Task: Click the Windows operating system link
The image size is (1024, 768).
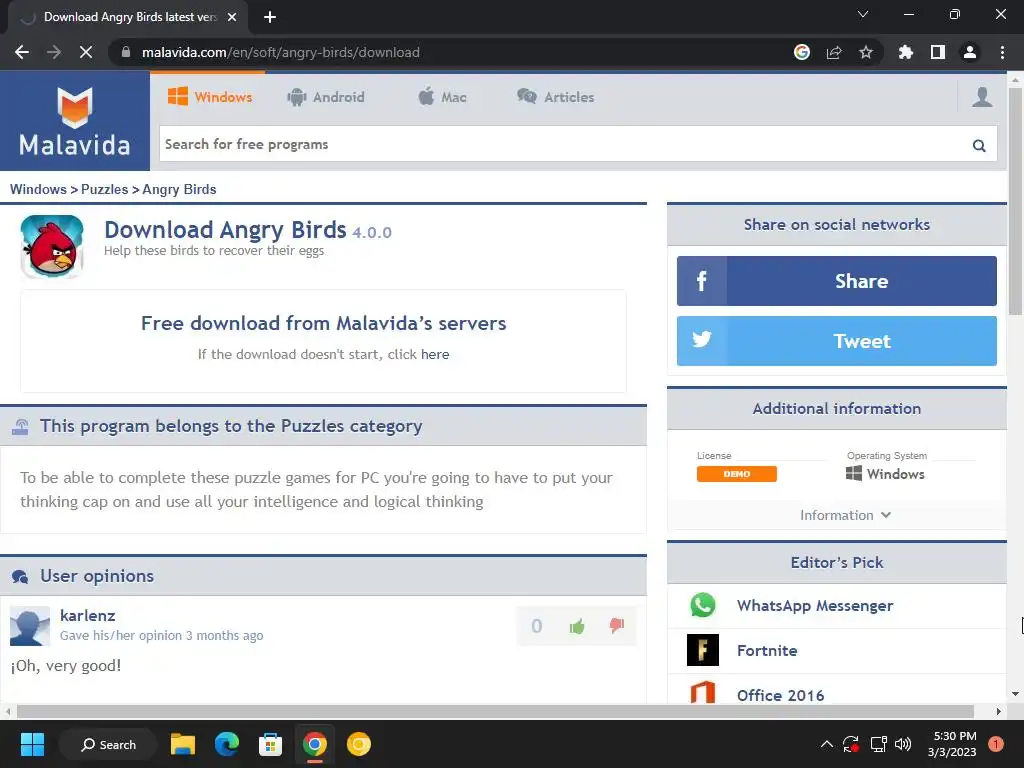Action: 885,474
